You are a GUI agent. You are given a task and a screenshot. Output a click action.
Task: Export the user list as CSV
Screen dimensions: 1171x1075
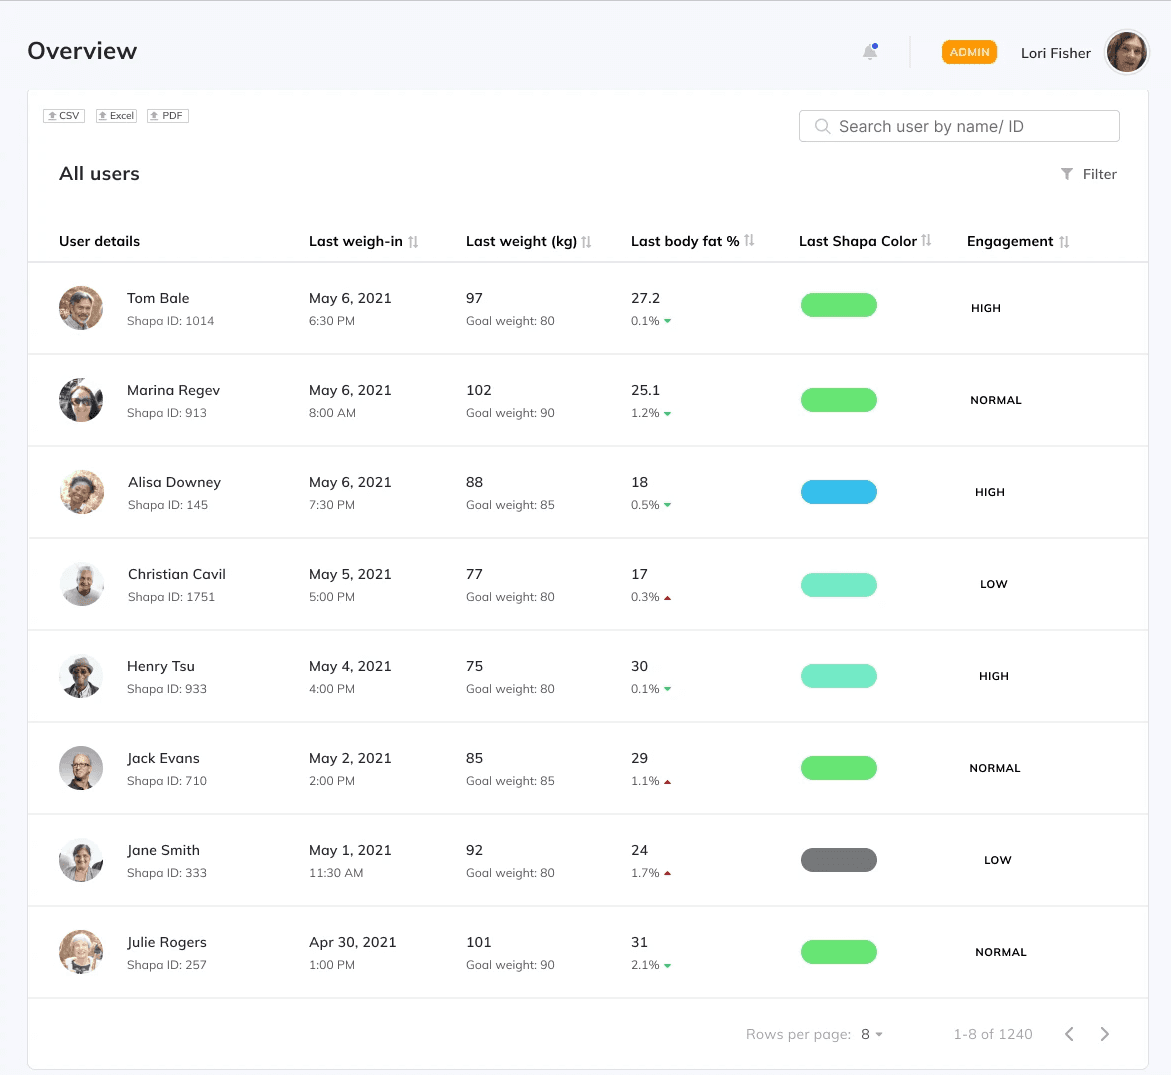(63, 115)
